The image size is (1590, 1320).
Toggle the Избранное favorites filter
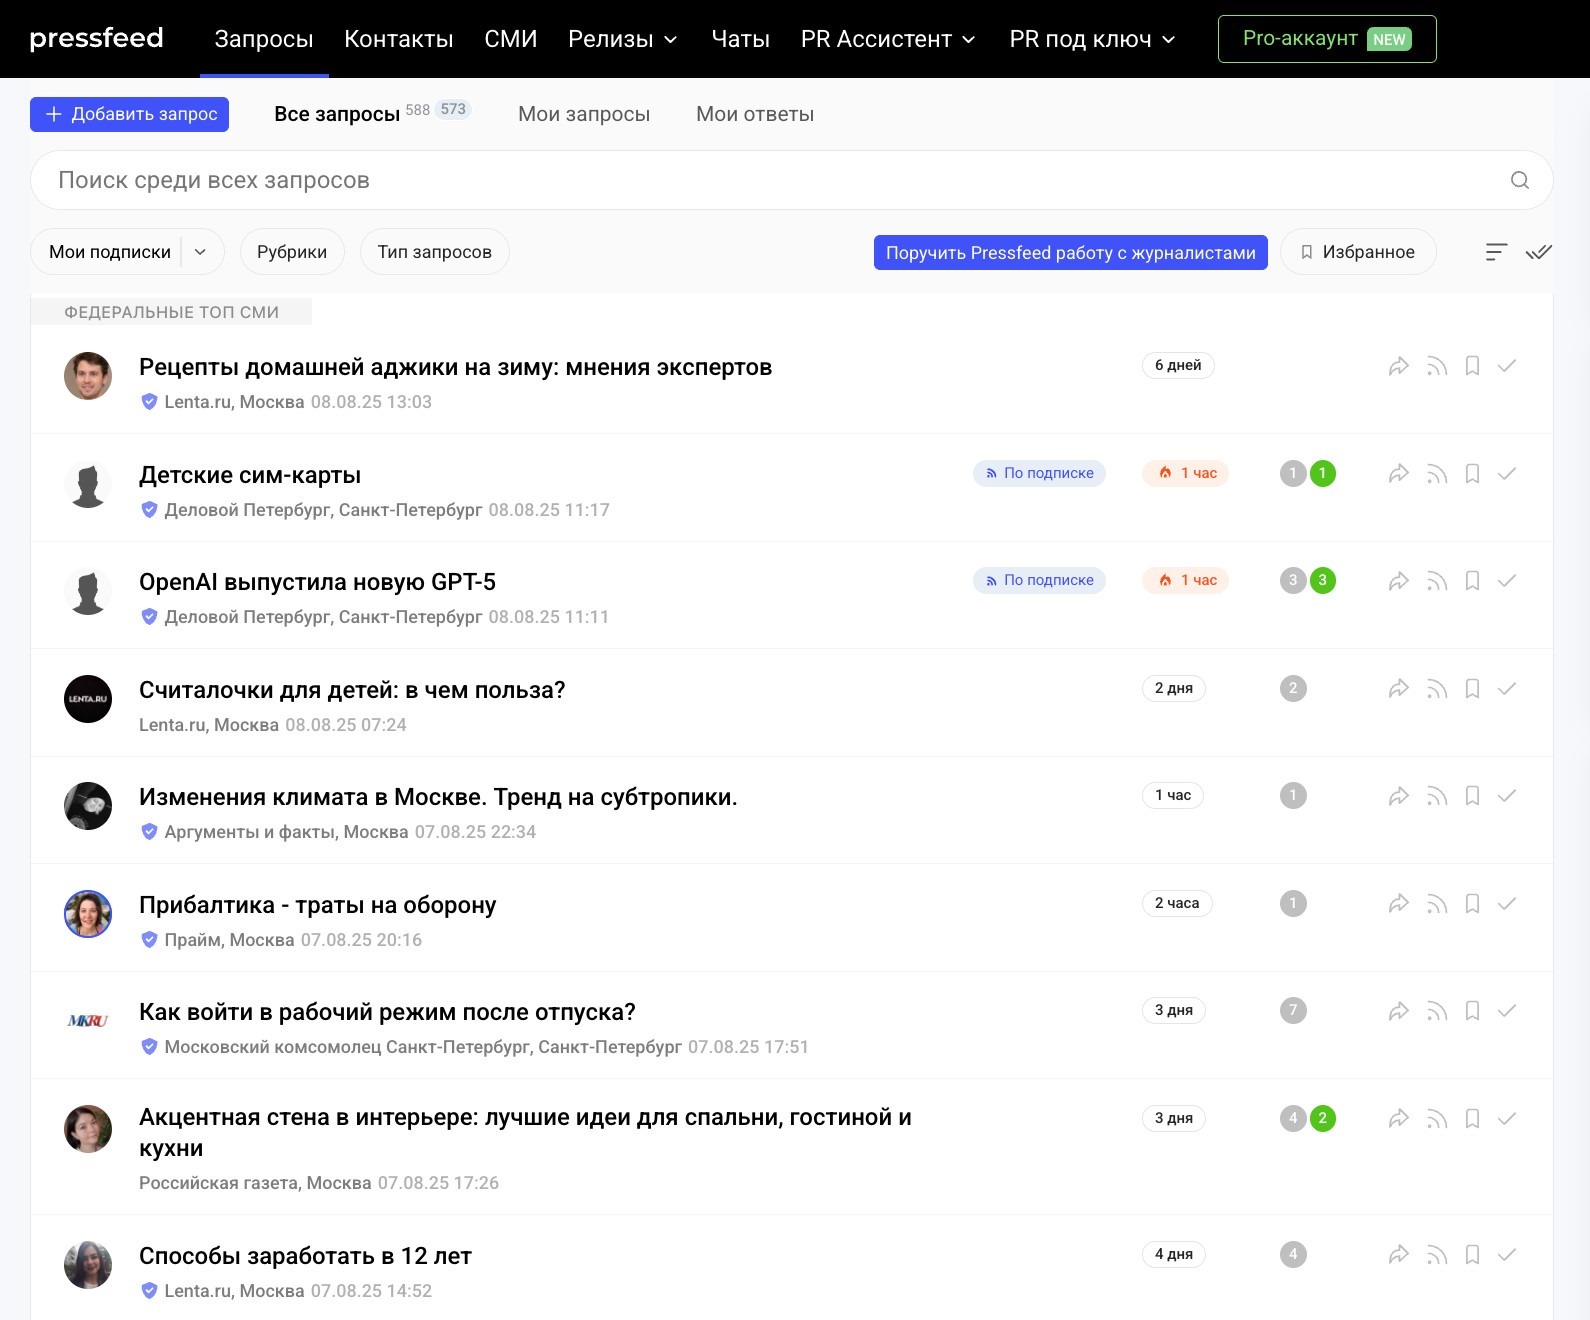click(1357, 252)
